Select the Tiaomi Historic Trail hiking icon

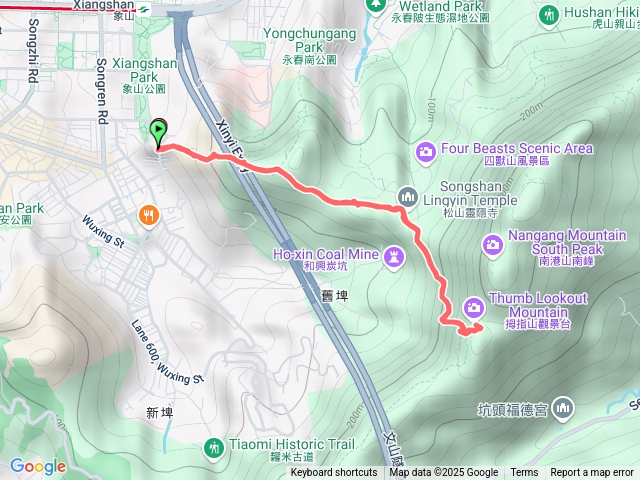point(213,448)
